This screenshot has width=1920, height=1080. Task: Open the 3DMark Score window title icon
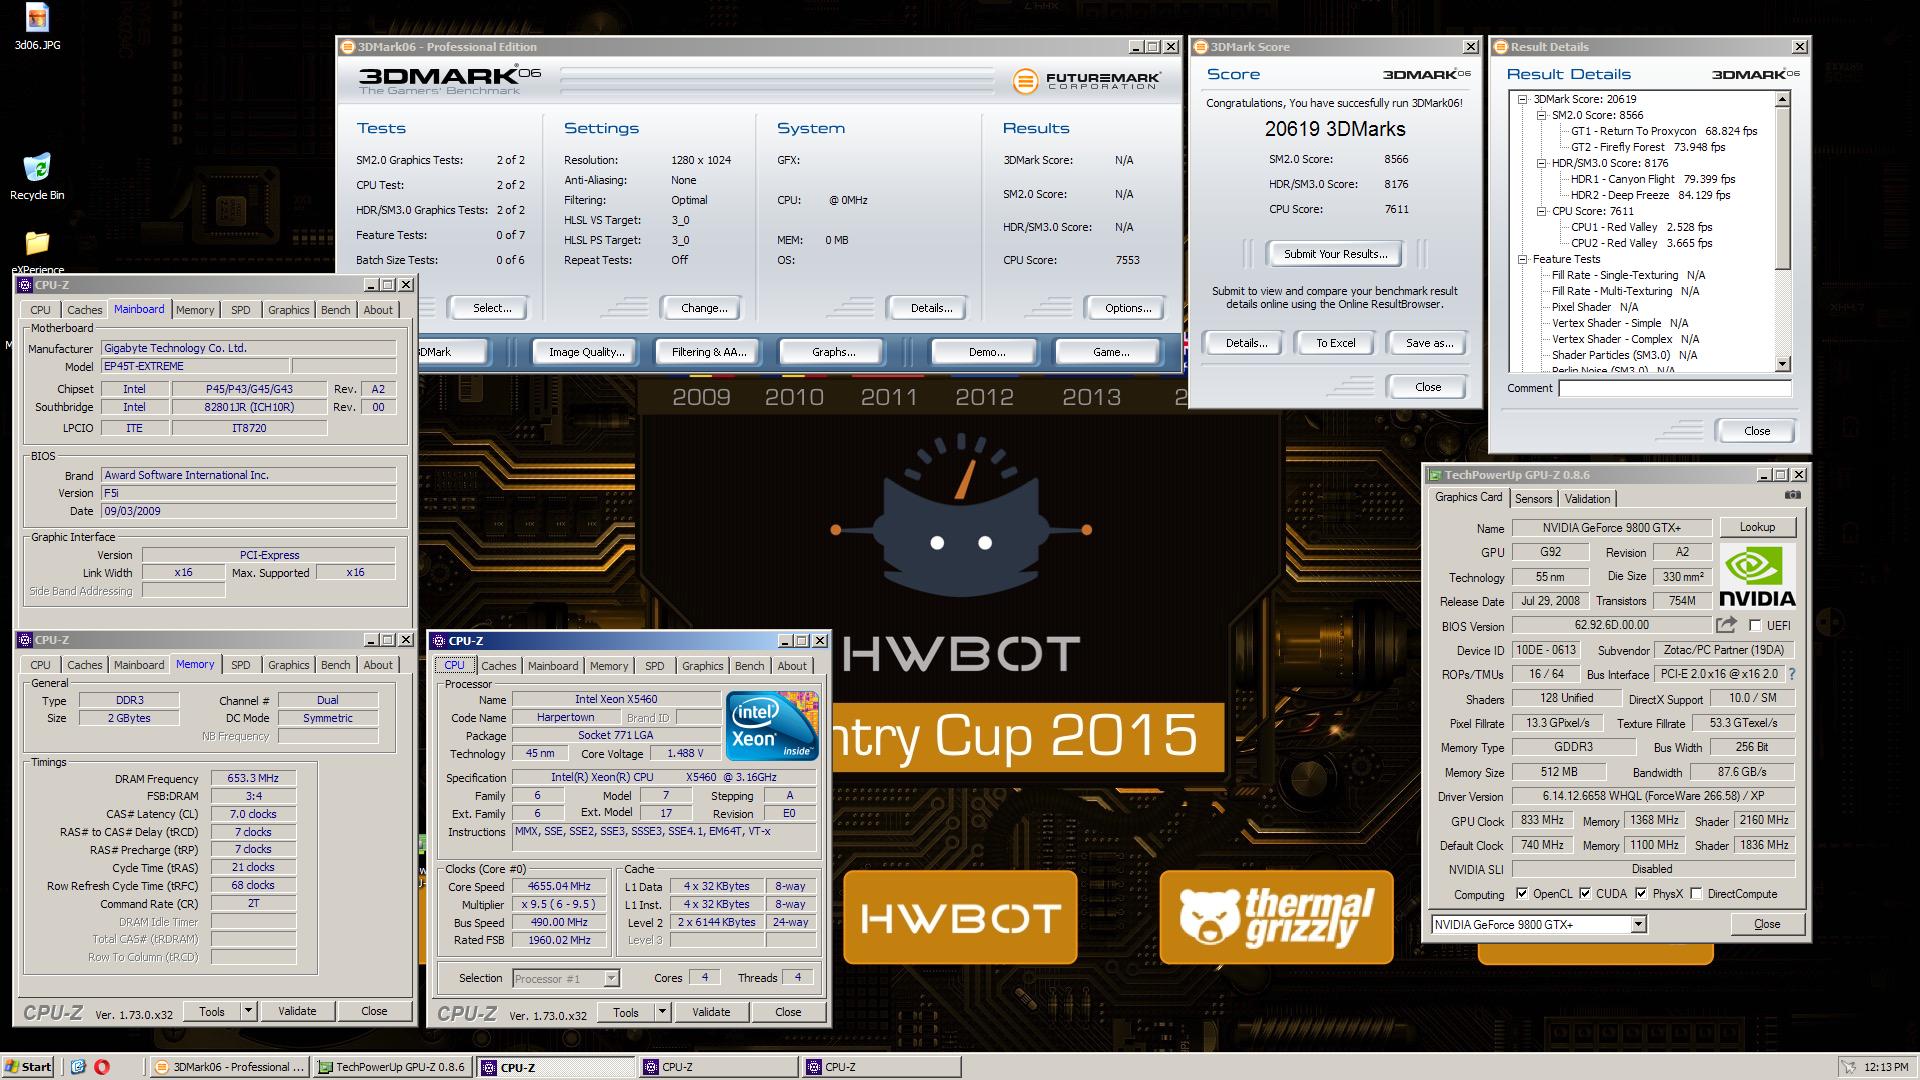pyautogui.click(x=1200, y=47)
